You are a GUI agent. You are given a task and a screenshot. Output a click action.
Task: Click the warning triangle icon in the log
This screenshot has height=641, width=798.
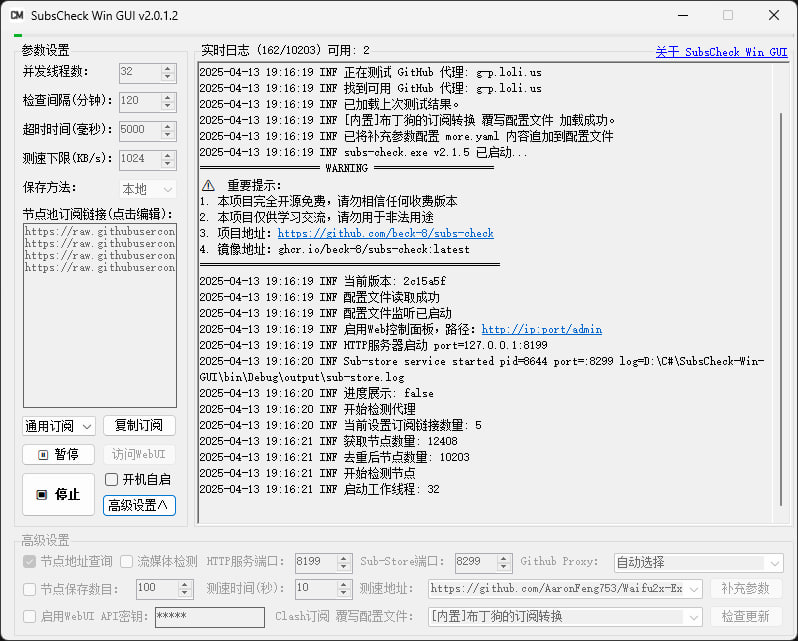tap(208, 185)
